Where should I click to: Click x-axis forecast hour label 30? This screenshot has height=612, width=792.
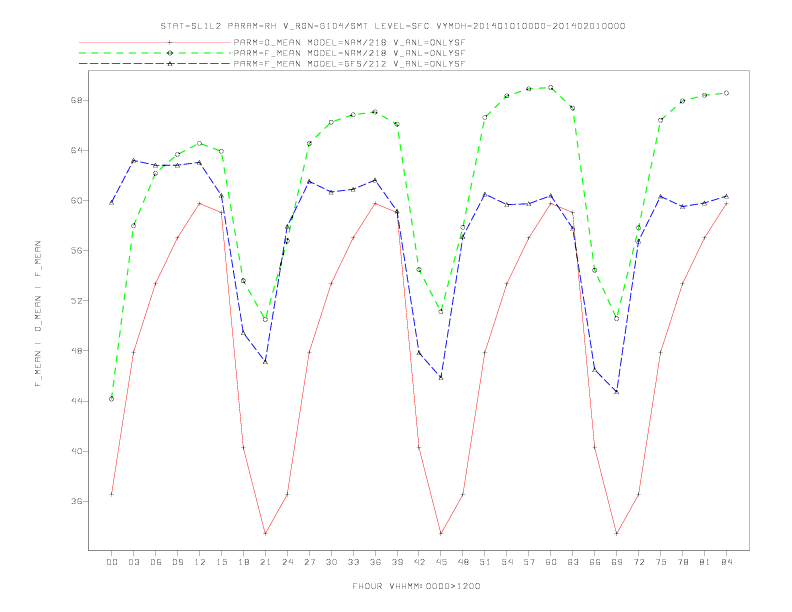click(331, 562)
